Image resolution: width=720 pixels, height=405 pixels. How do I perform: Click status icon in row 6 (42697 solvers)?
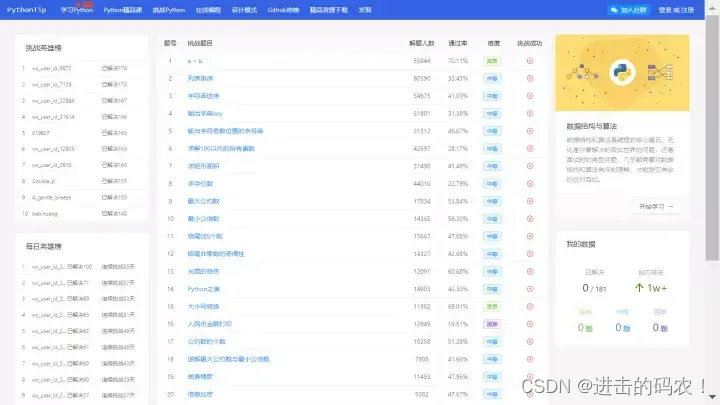click(530, 148)
